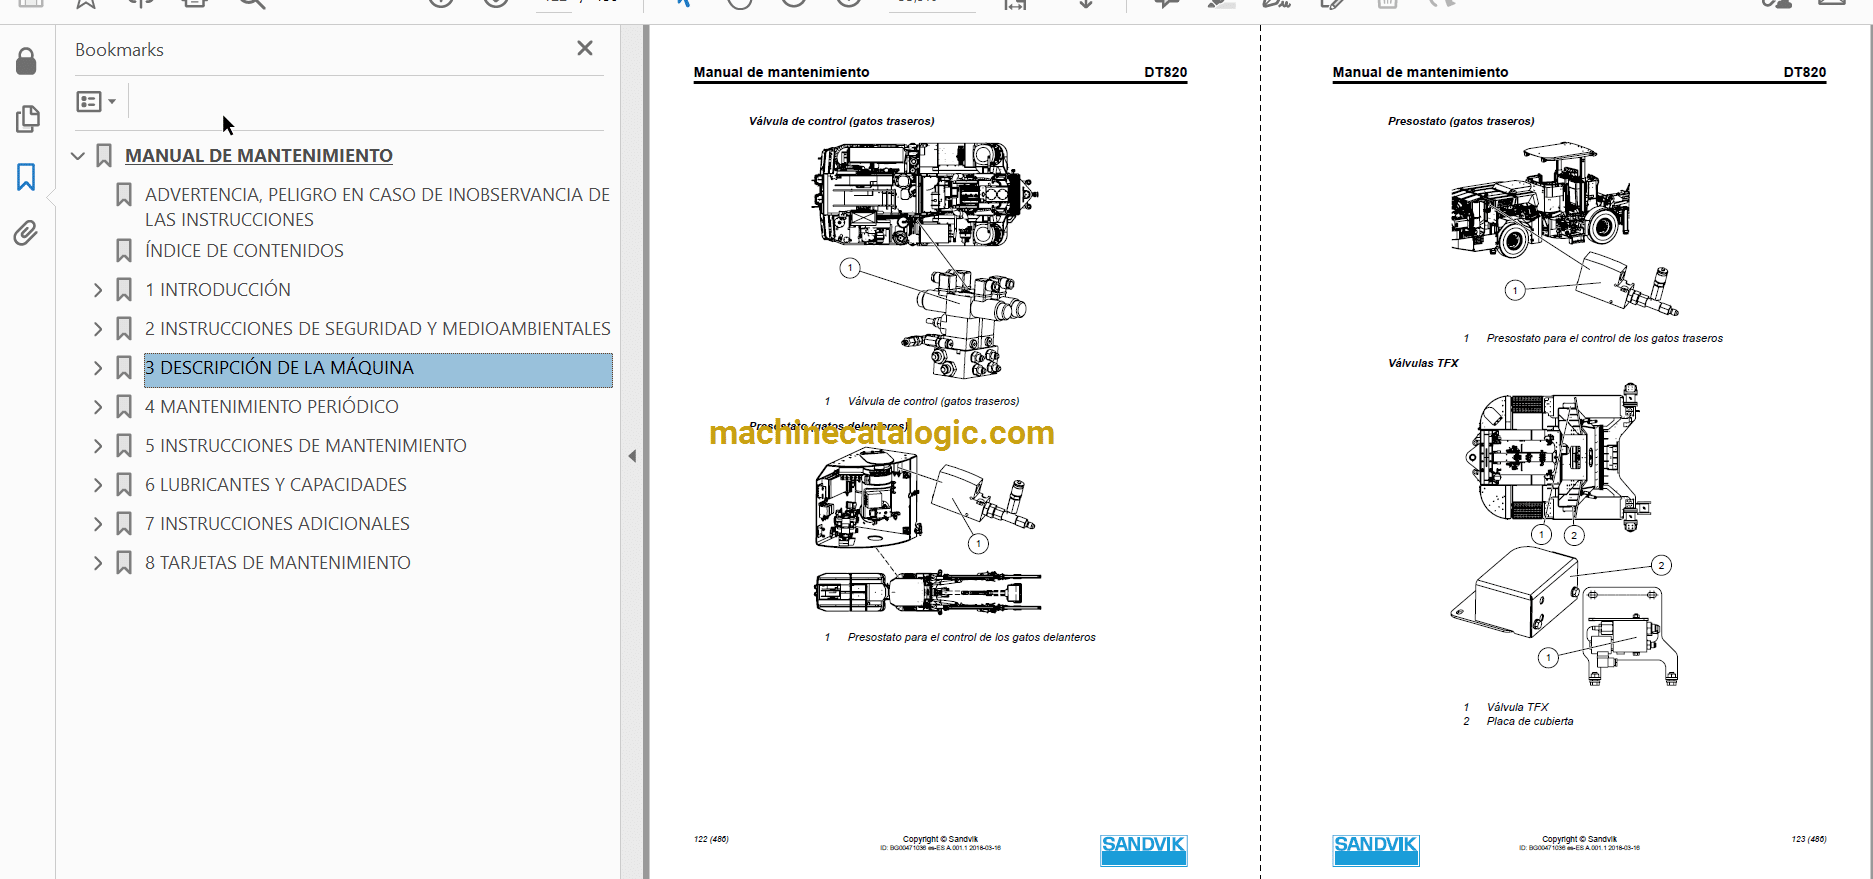This screenshot has width=1873, height=879.
Task: Expand 6 LUBRICANTES Y CAPACIDADES bookmark
Action: pos(98,485)
